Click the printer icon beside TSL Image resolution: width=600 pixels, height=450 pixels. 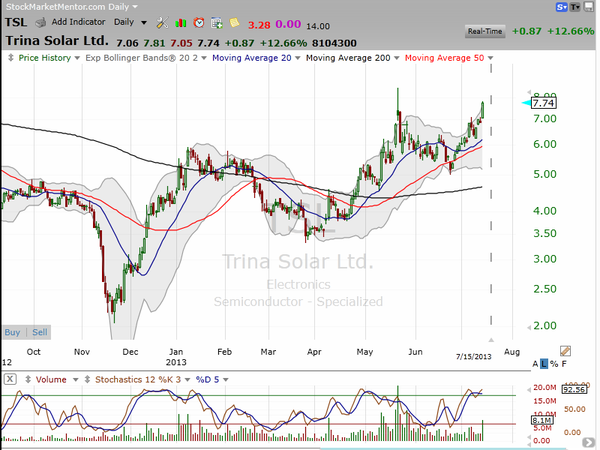tap(41, 23)
